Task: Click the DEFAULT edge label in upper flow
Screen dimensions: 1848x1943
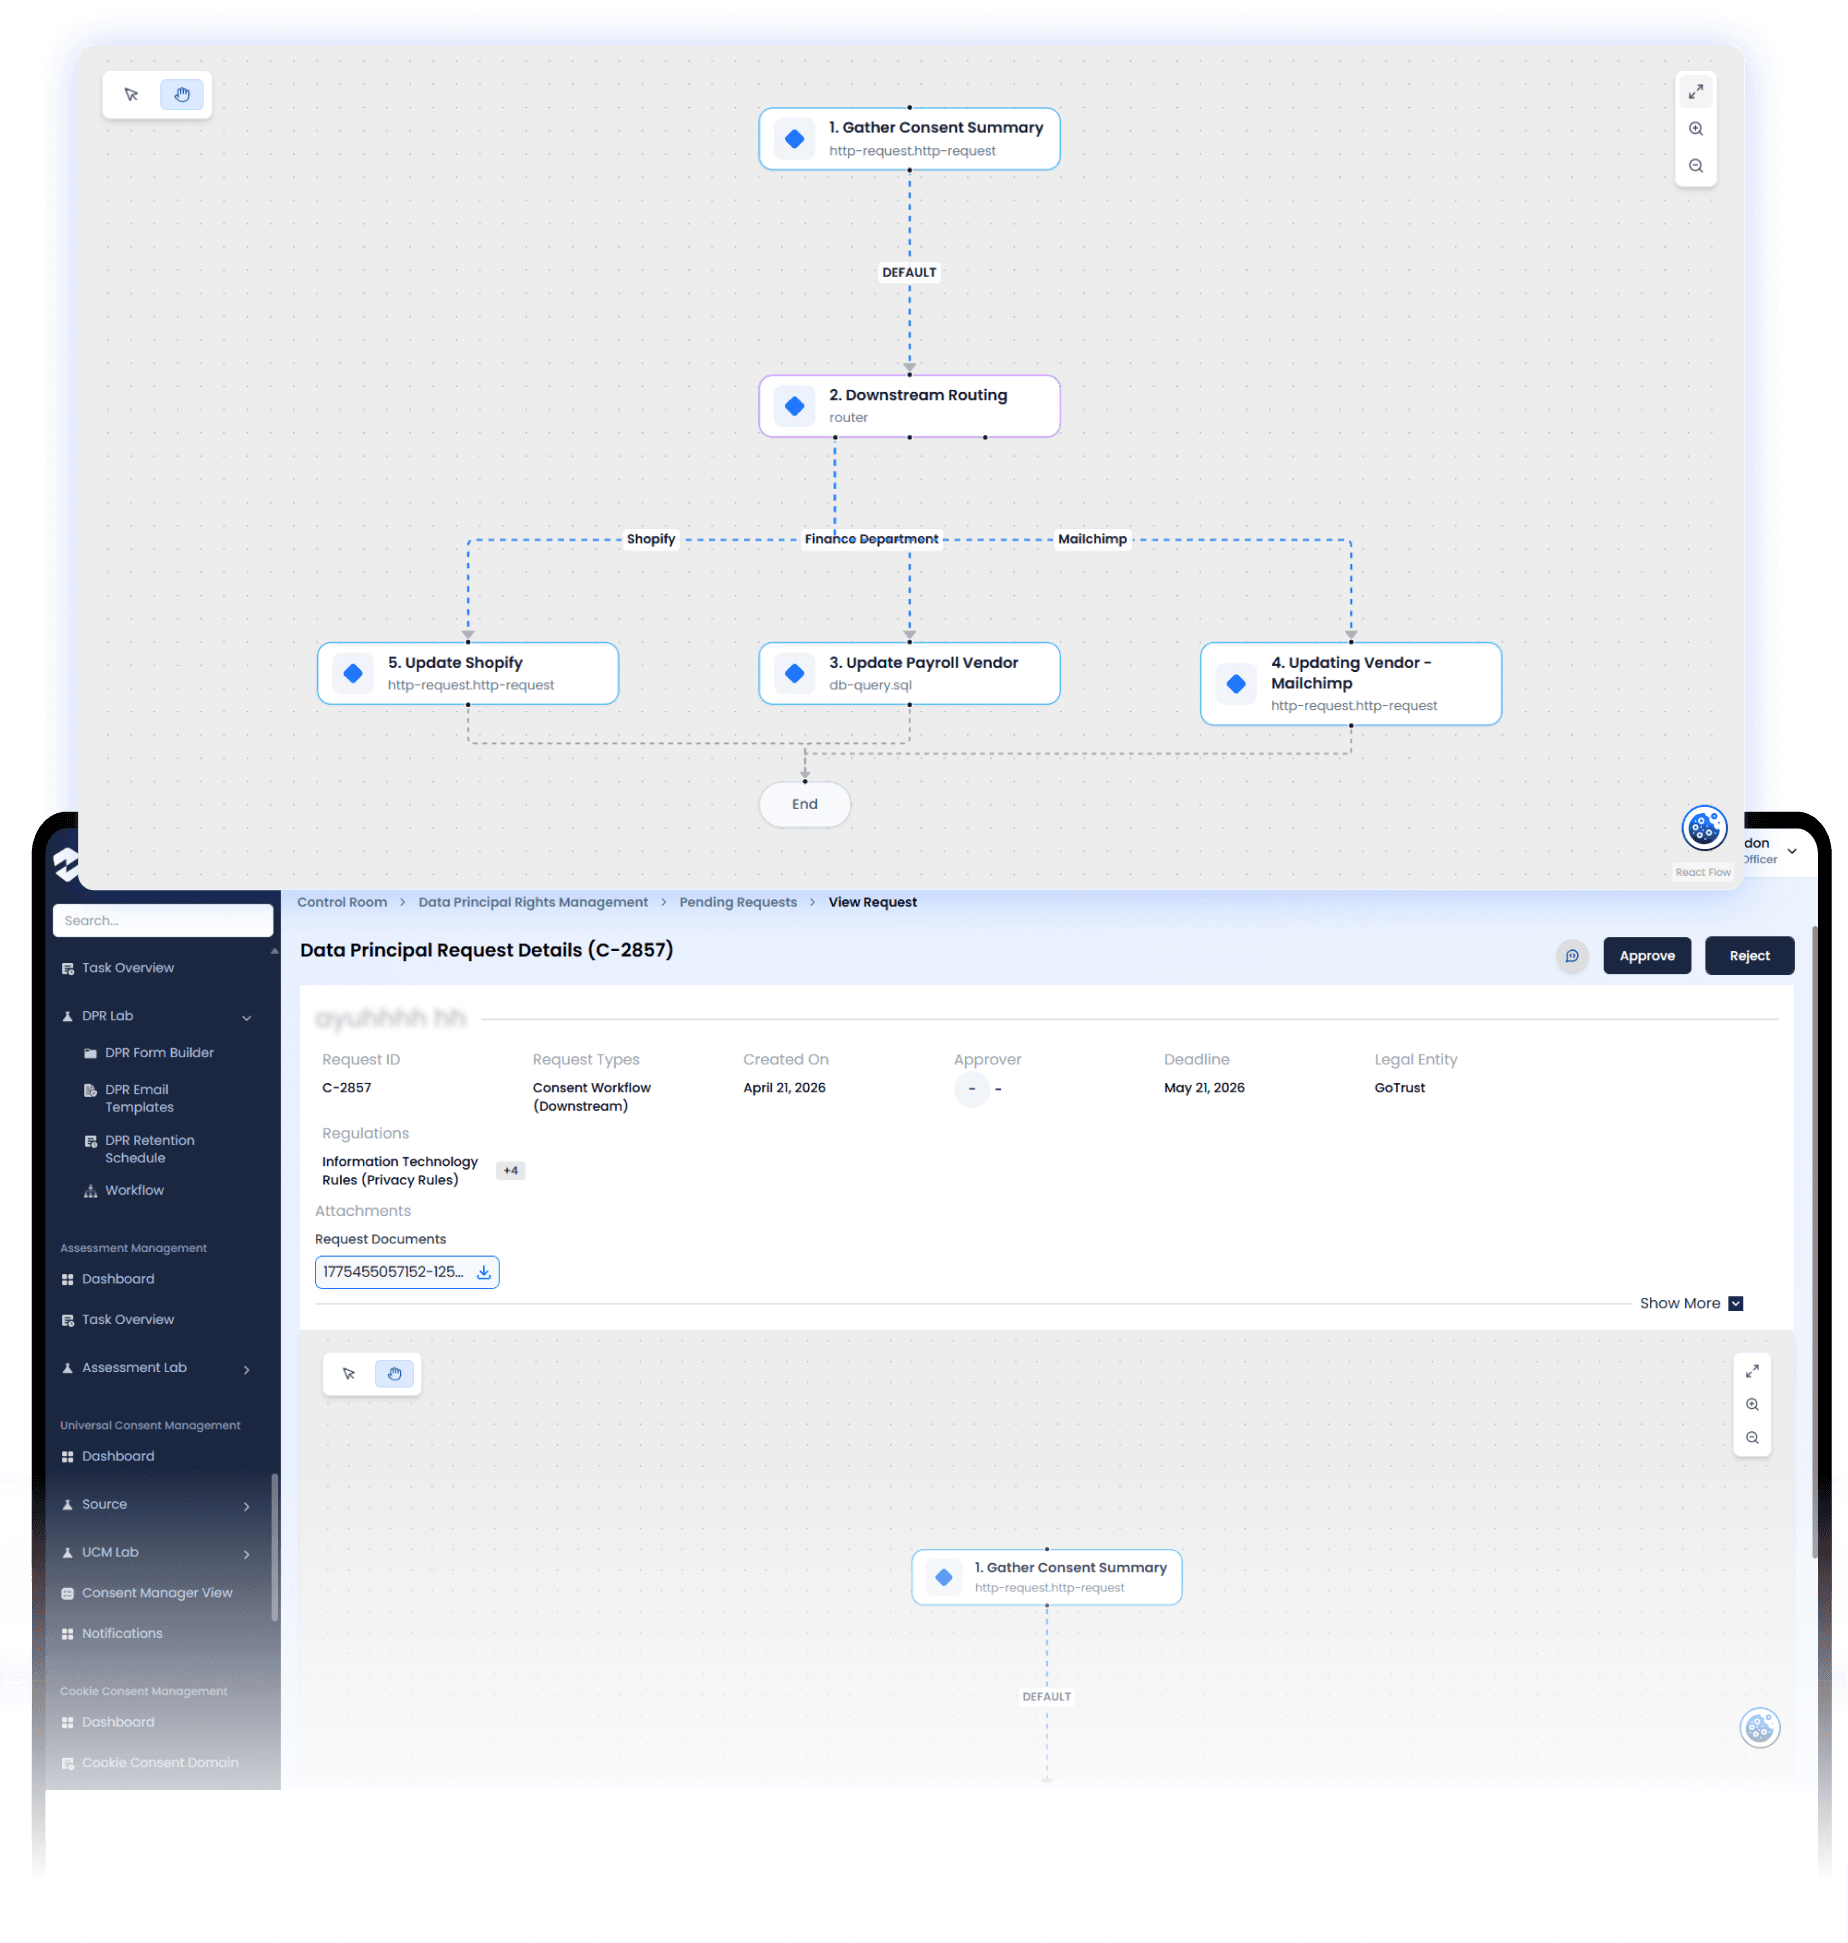Action: tap(909, 272)
